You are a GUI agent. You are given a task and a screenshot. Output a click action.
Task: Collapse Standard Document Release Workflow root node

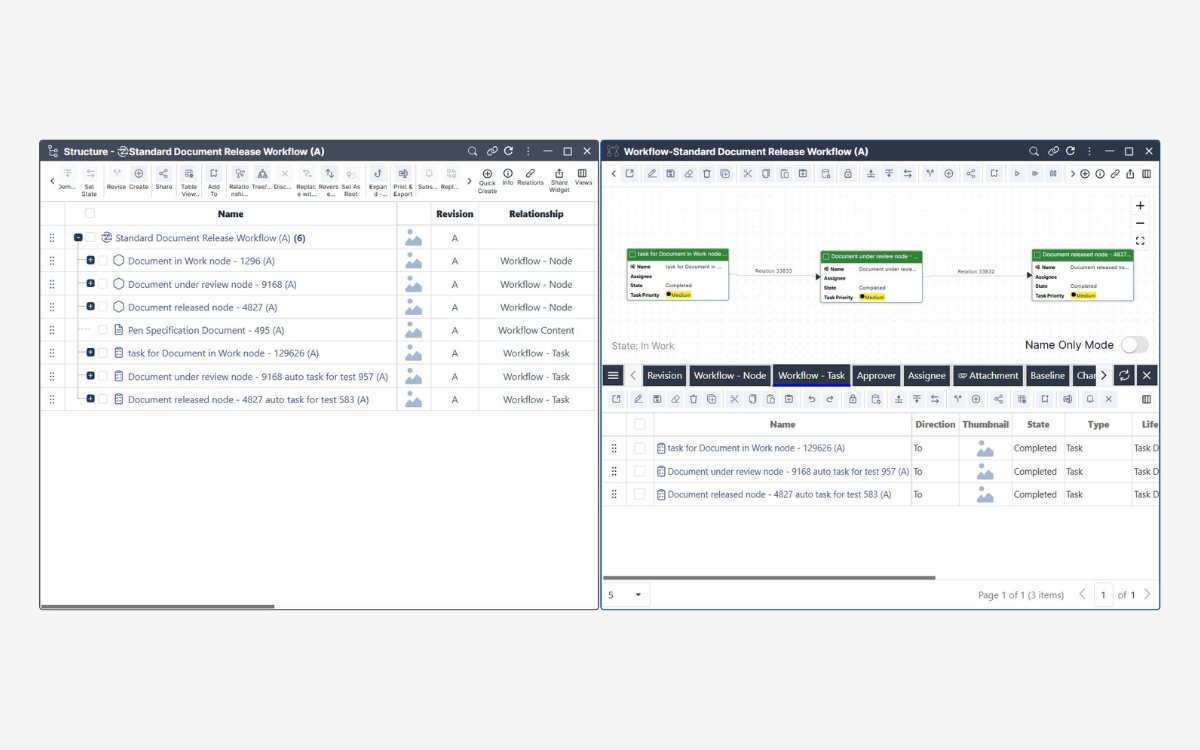click(x=78, y=238)
